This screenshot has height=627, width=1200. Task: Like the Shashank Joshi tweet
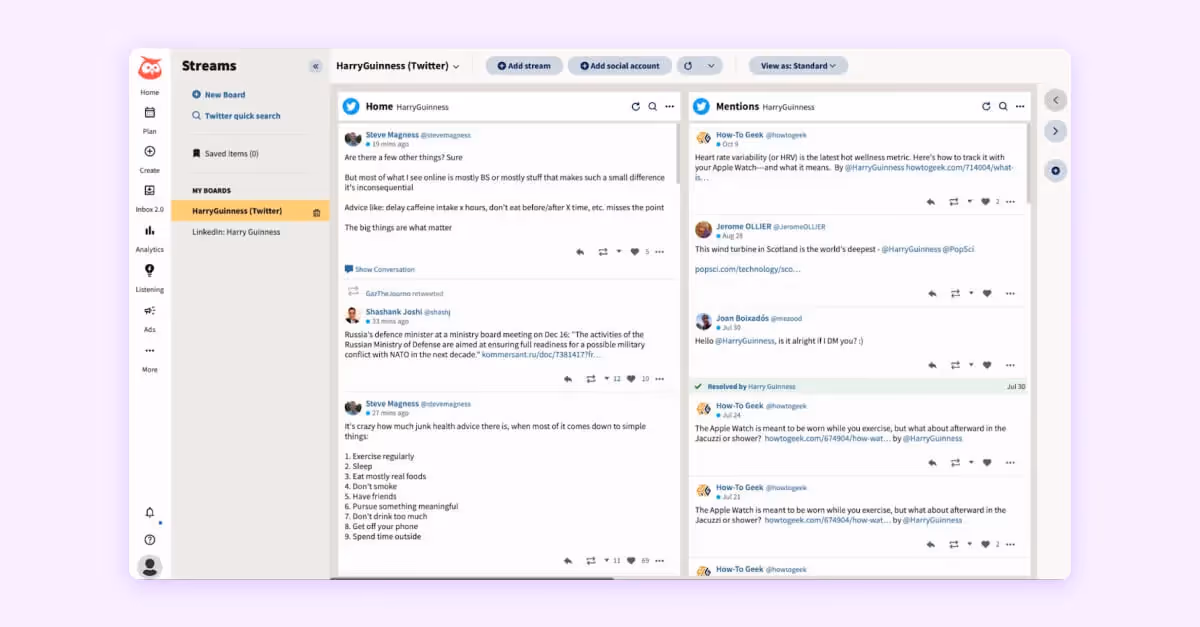pos(631,379)
